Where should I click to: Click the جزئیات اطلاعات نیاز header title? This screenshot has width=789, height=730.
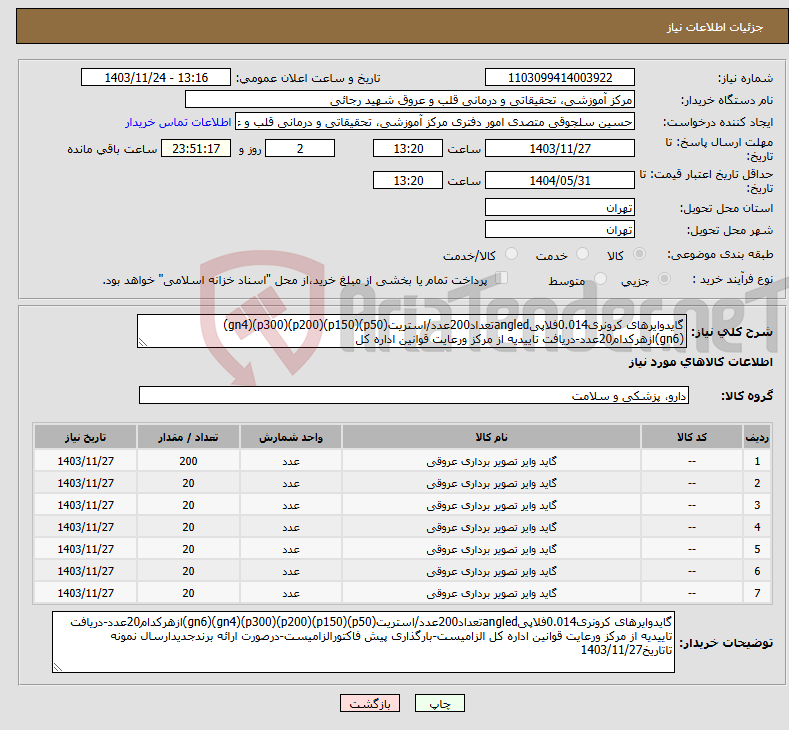(715, 27)
